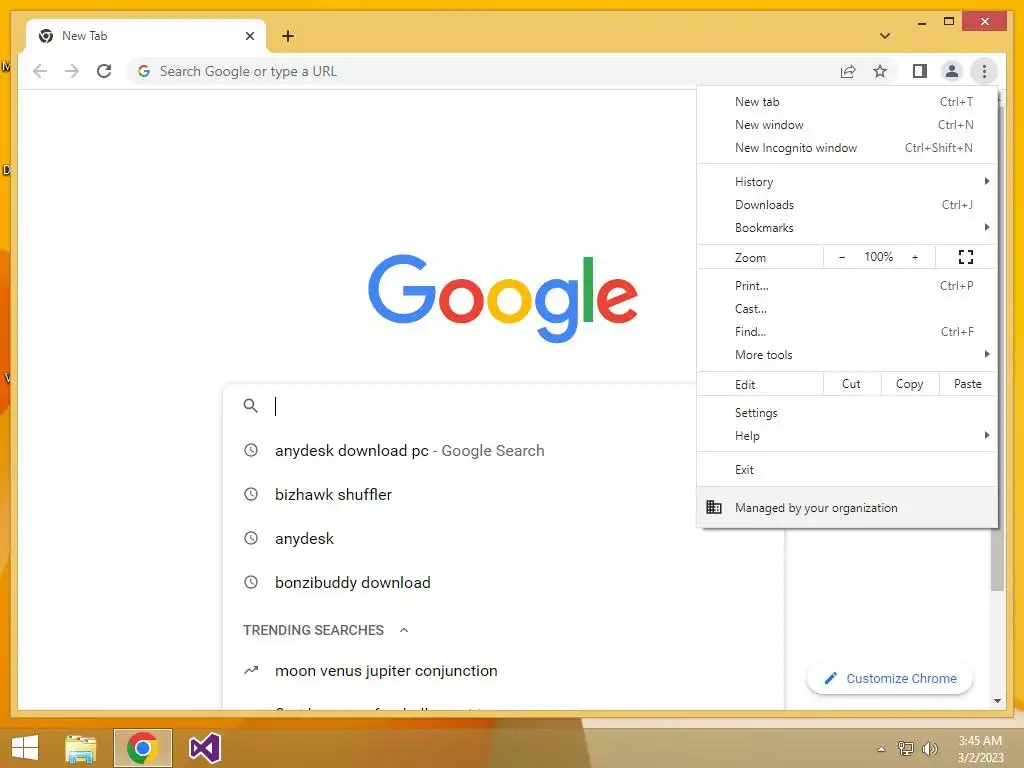The width and height of the screenshot is (1024, 768).
Task: Click Managed by your organization
Action: [x=847, y=507]
